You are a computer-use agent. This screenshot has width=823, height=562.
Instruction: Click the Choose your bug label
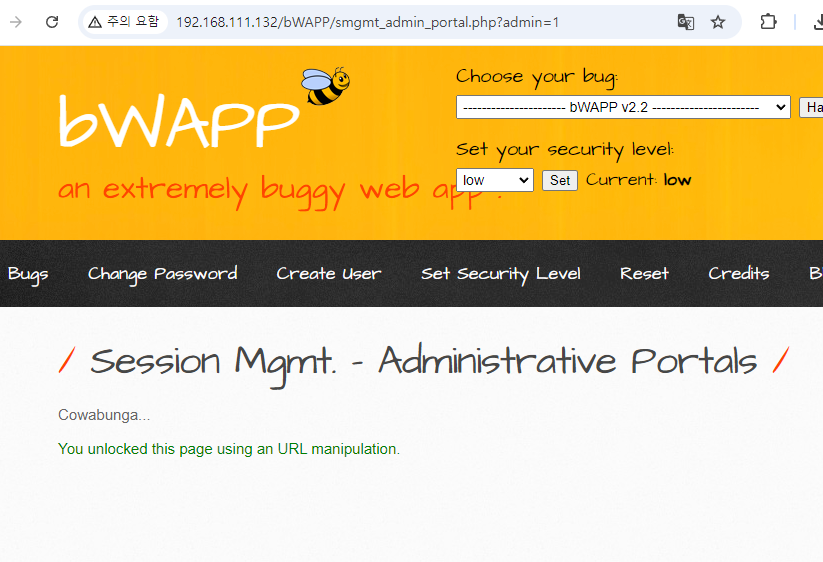(x=537, y=78)
